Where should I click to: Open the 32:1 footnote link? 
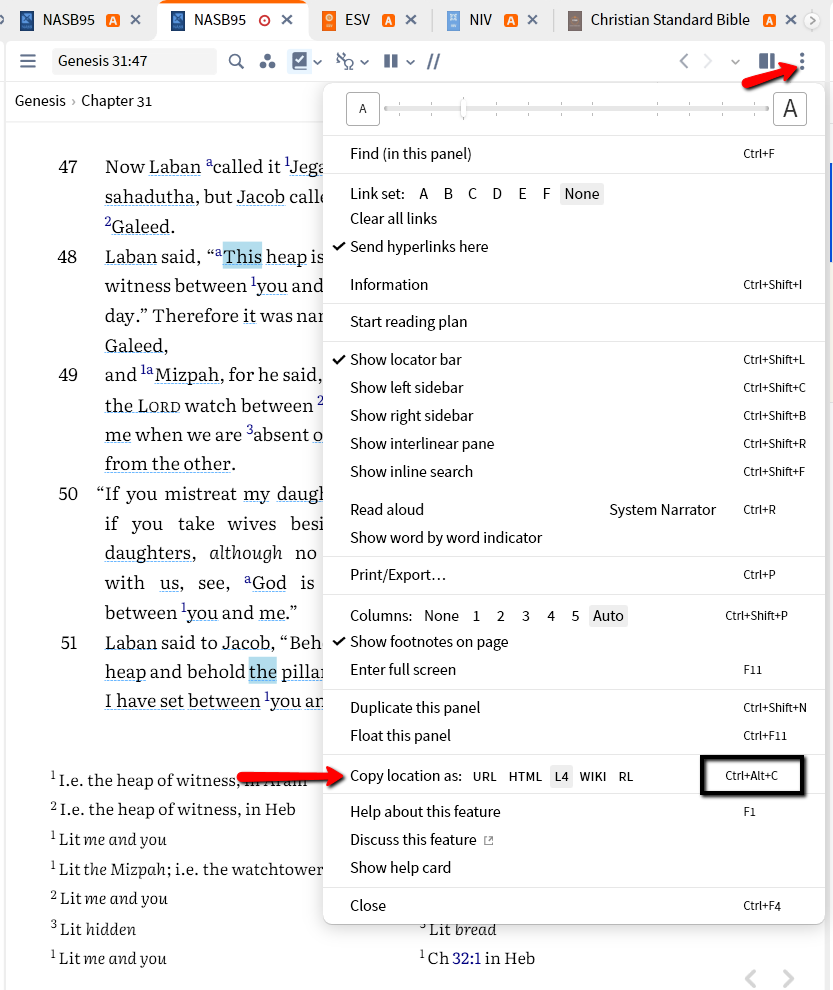click(466, 958)
